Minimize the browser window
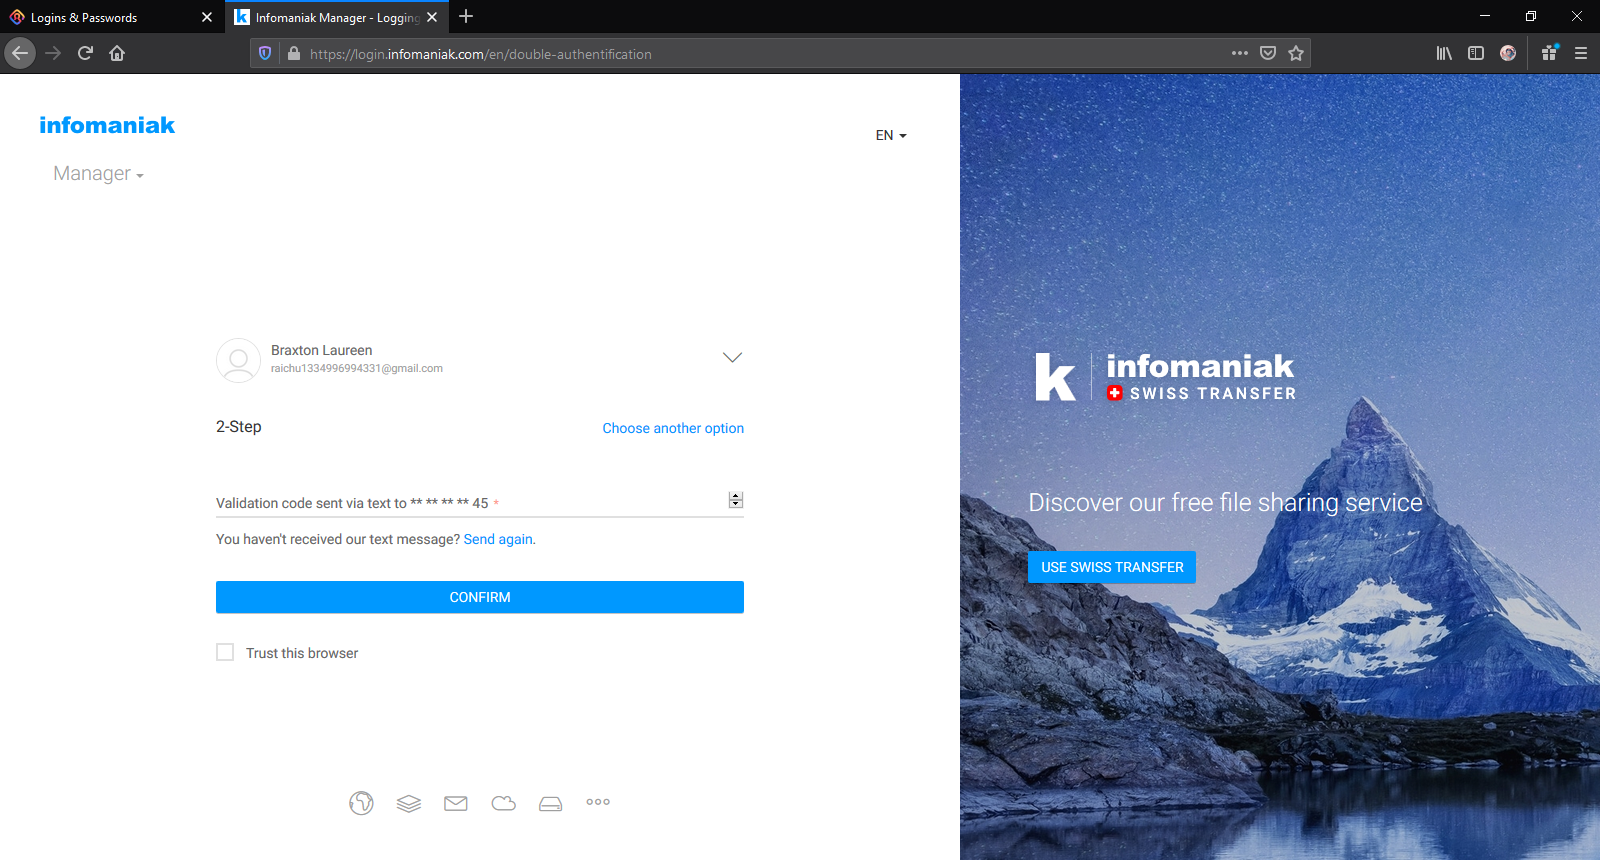This screenshot has width=1600, height=860. tap(1485, 16)
